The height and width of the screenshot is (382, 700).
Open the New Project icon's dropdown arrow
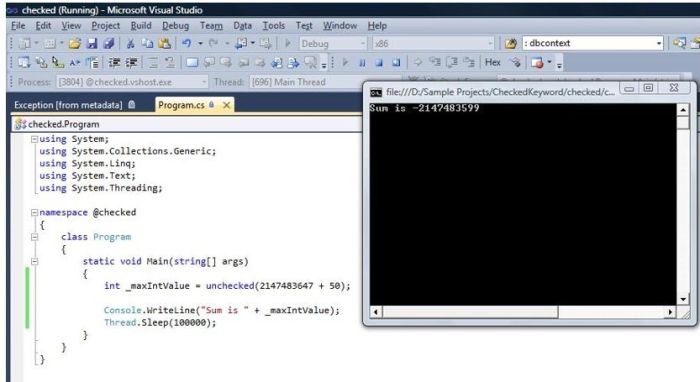37,43
